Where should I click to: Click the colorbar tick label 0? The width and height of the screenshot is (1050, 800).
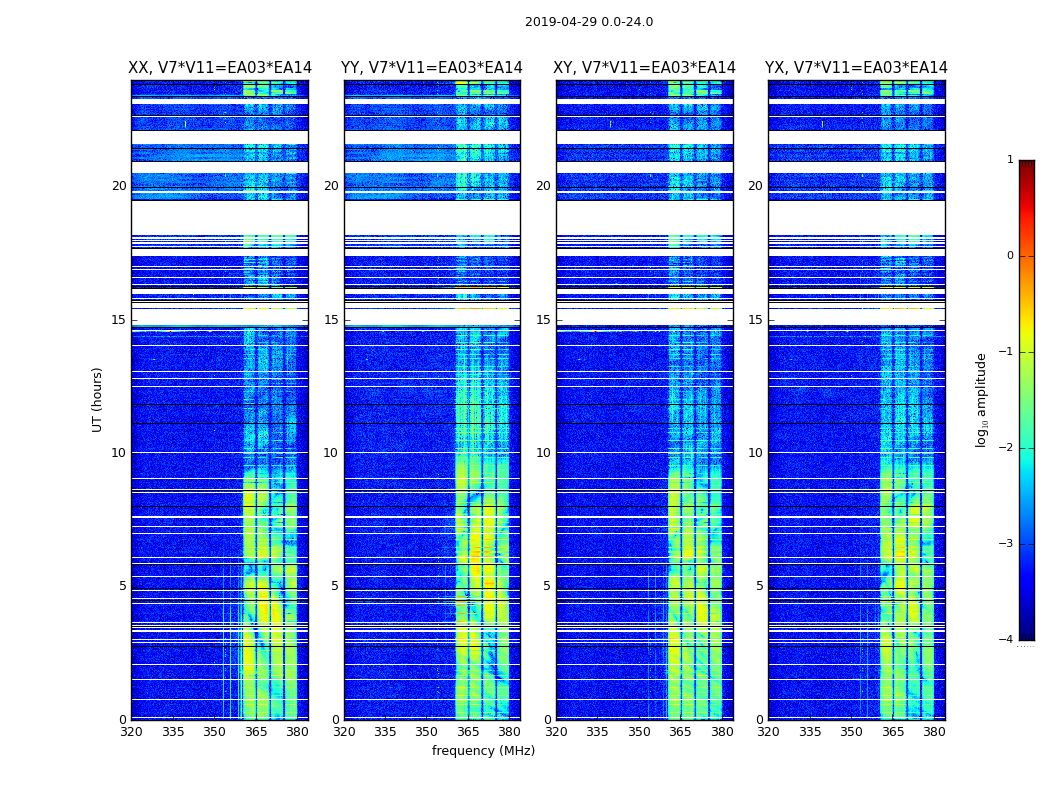pyautogui.click(x=1010, y=256)
